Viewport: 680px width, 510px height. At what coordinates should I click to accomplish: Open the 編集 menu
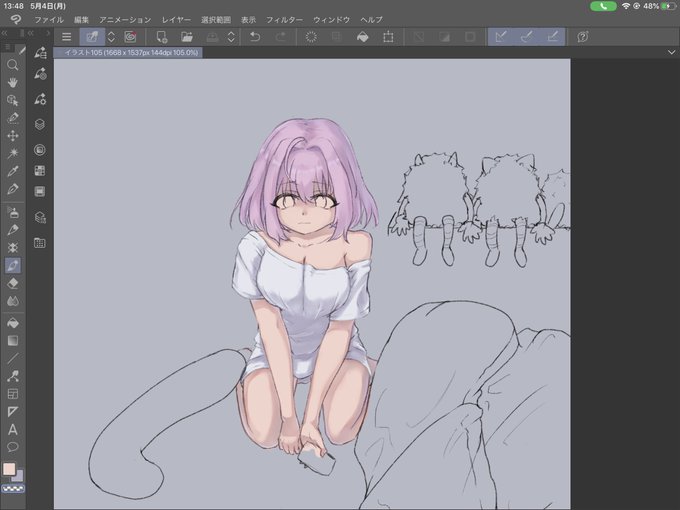81,20
